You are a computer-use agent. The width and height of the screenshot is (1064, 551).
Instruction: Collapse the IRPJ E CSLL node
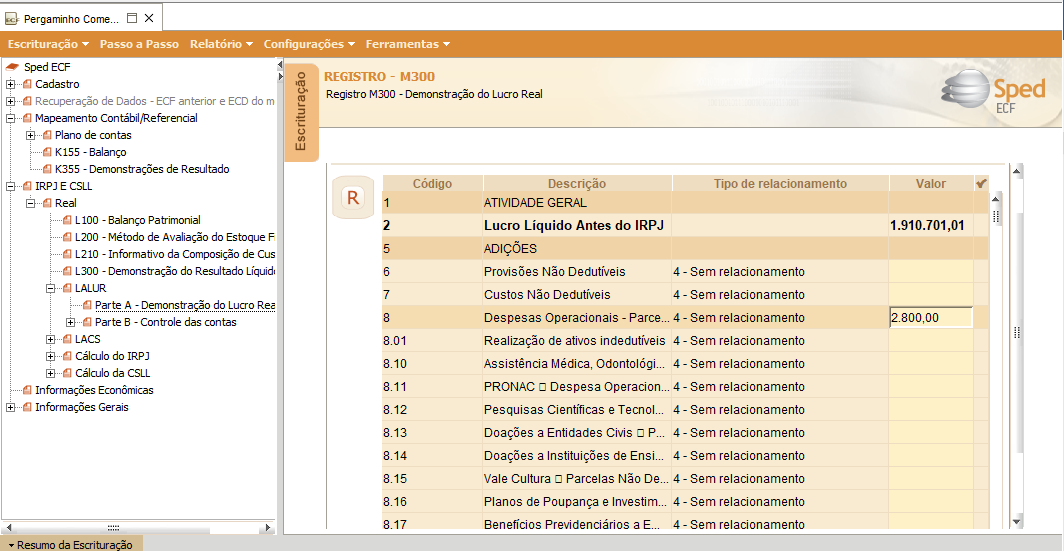tap(10, 186)
